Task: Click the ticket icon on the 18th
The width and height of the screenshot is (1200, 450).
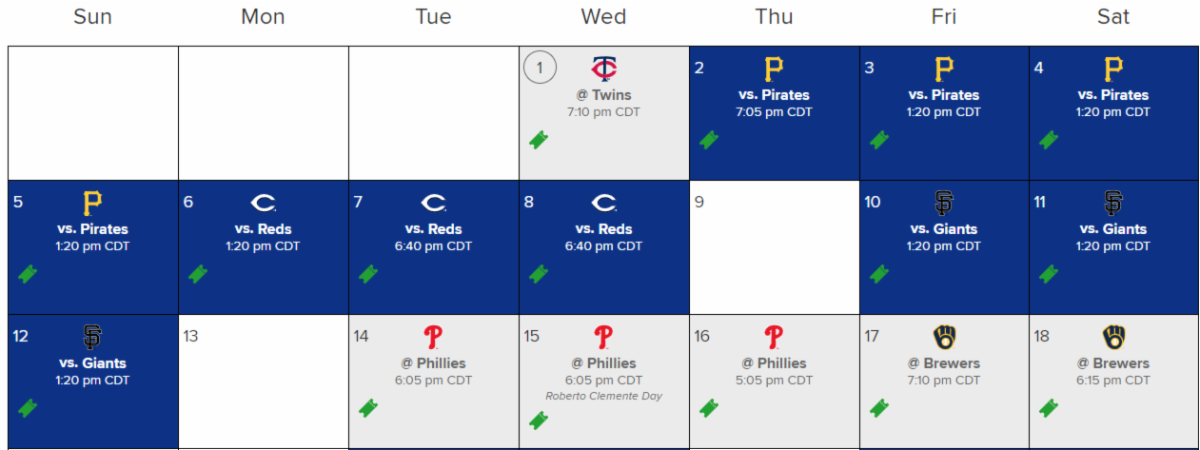Action: 1049,408
